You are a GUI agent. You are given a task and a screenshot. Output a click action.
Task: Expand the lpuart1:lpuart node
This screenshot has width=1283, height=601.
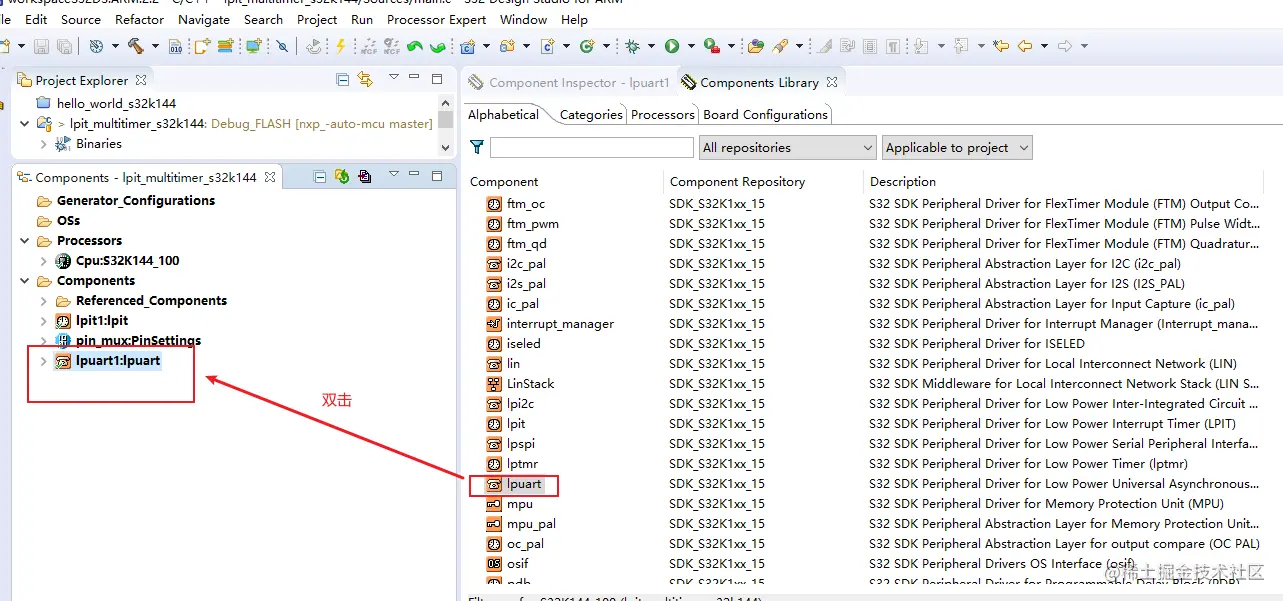[x=43, y=361]
